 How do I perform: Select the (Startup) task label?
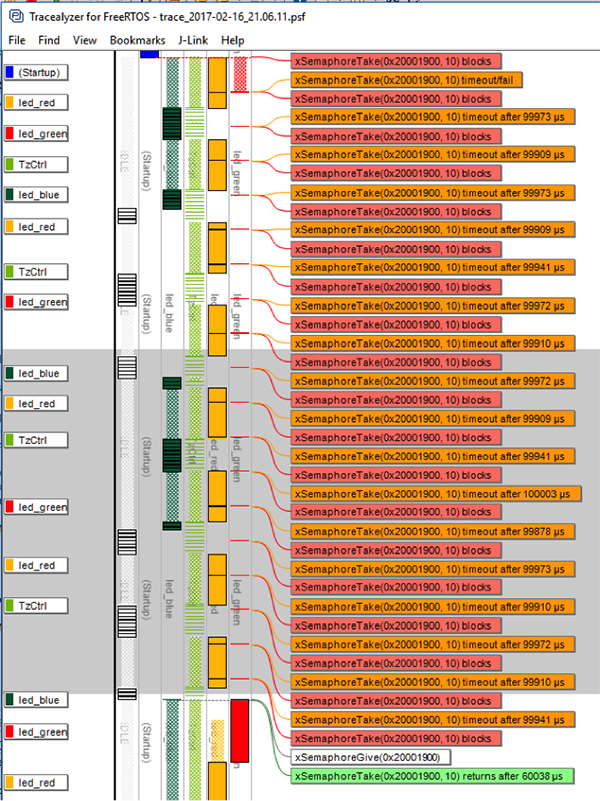pyautogui.click(x=36, y=73)
